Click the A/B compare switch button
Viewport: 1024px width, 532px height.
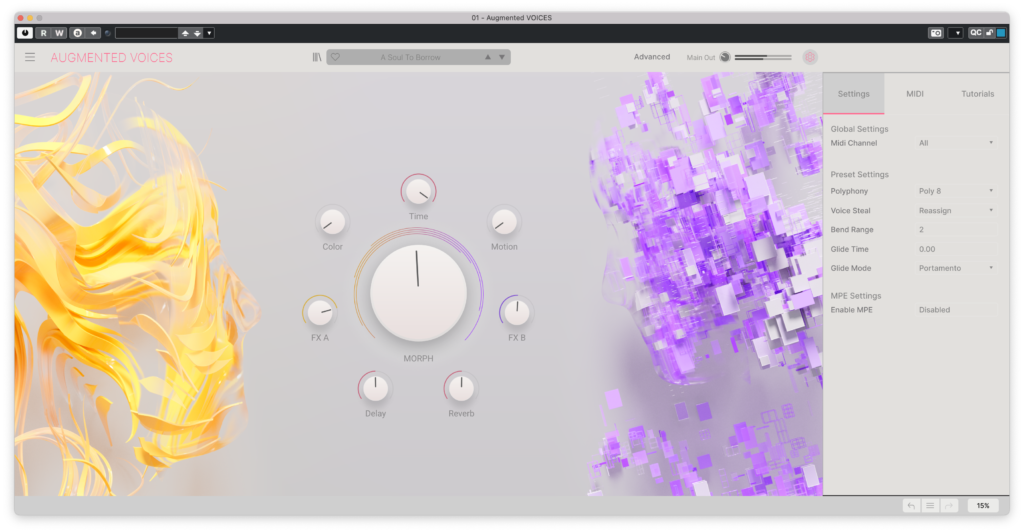[x=77, y=33]
